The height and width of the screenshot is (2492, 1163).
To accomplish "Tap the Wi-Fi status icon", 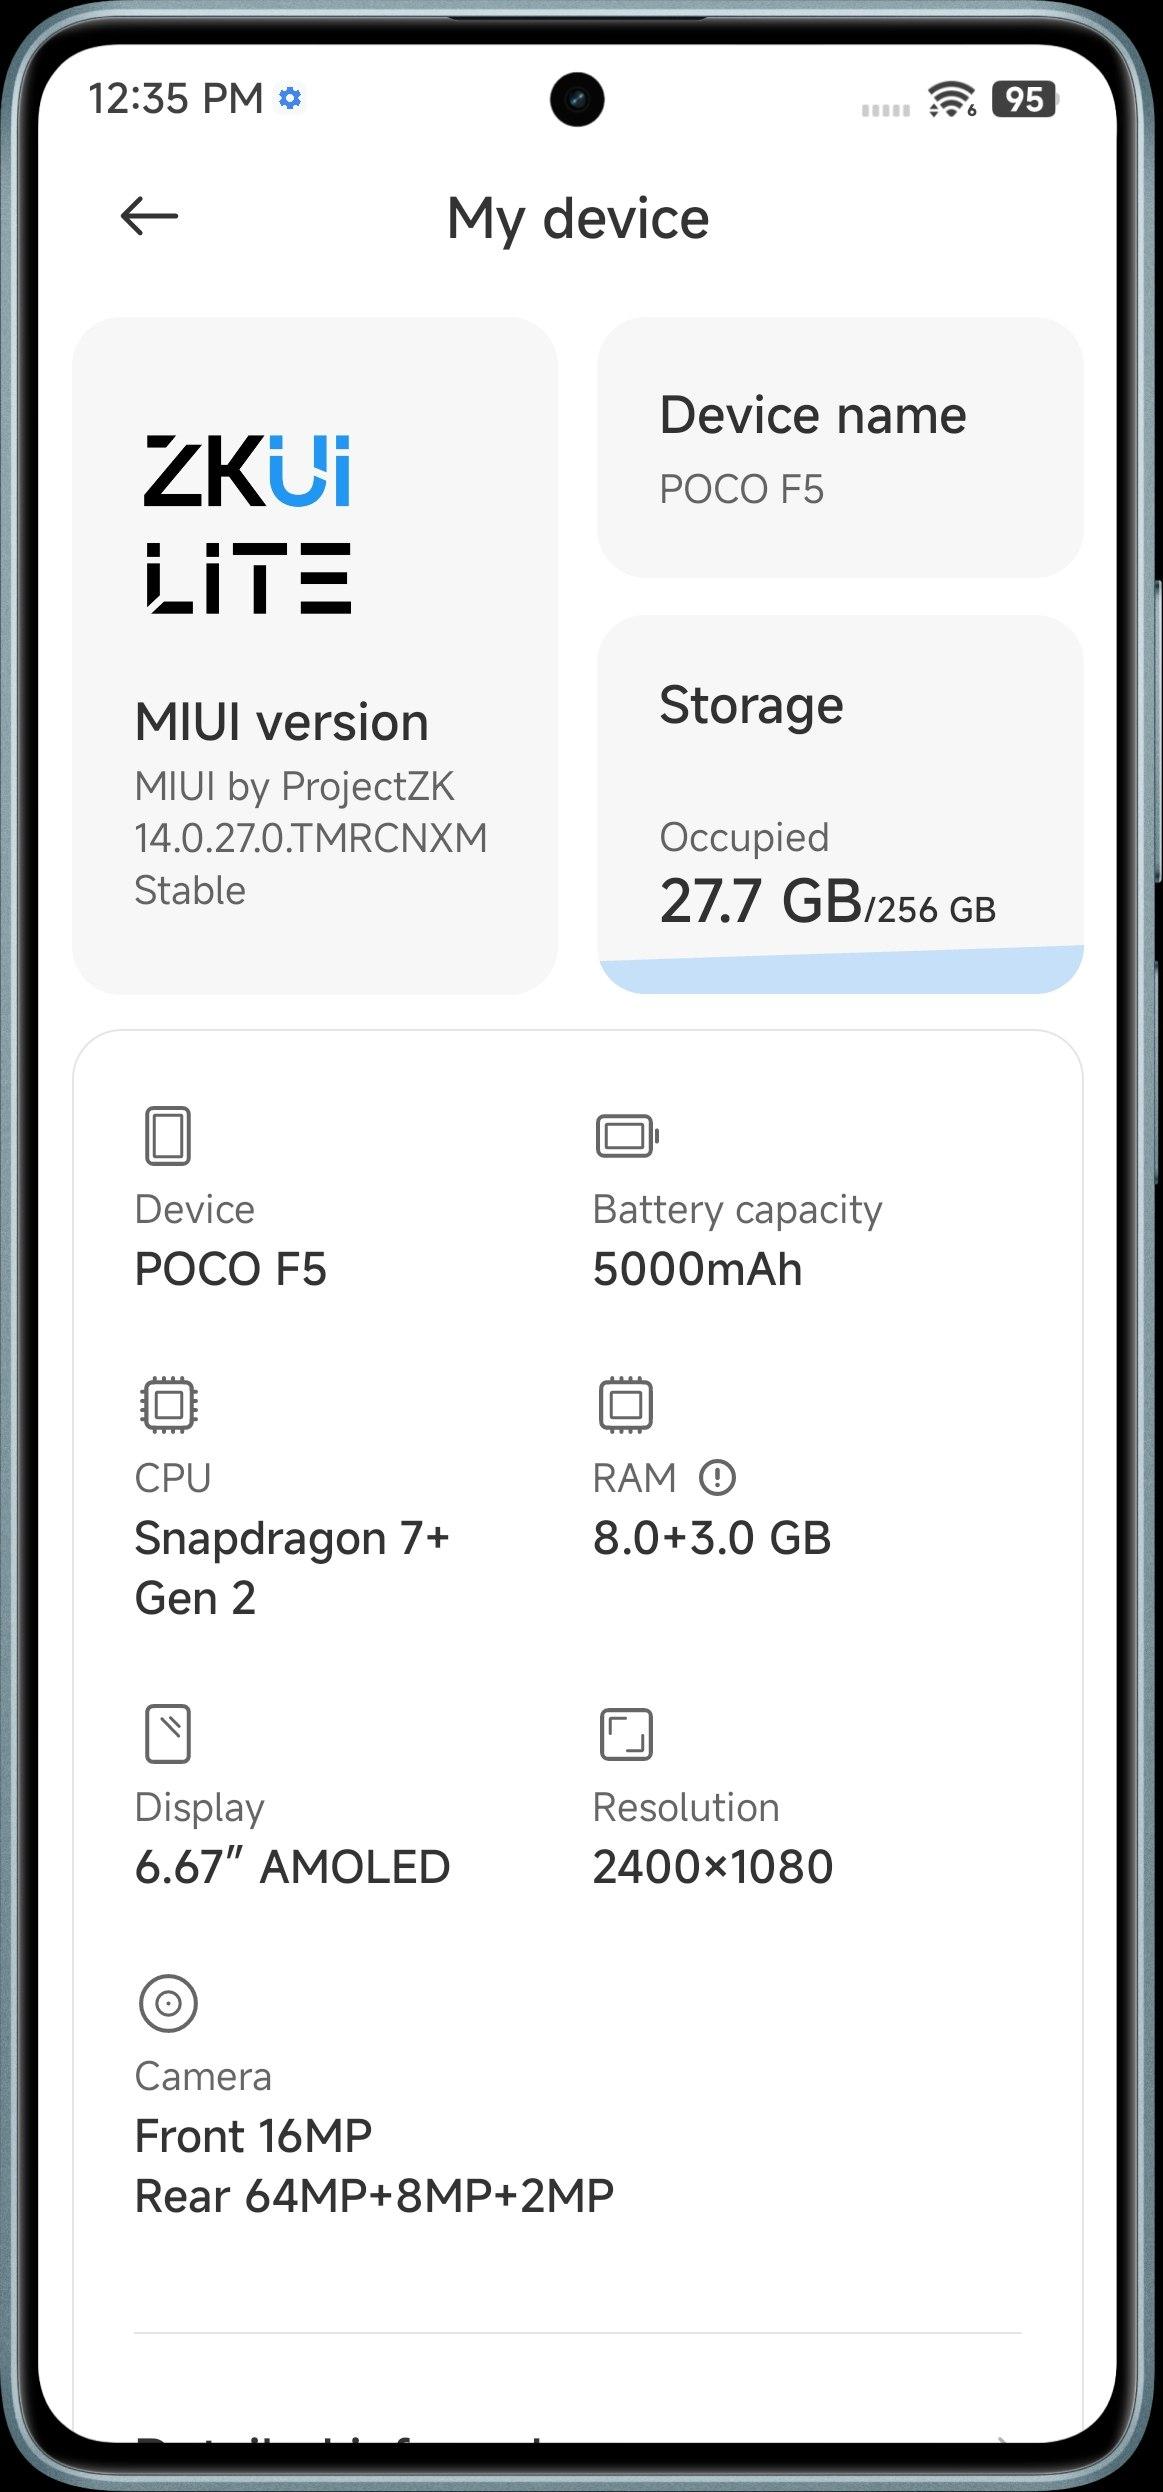I will pyautogui.click(x=951, y=99).
